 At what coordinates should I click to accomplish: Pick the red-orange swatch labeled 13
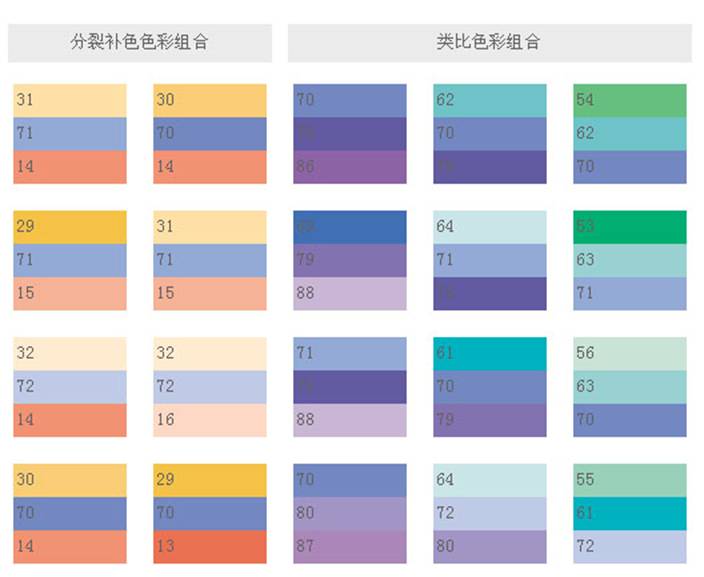coord(210,546)
